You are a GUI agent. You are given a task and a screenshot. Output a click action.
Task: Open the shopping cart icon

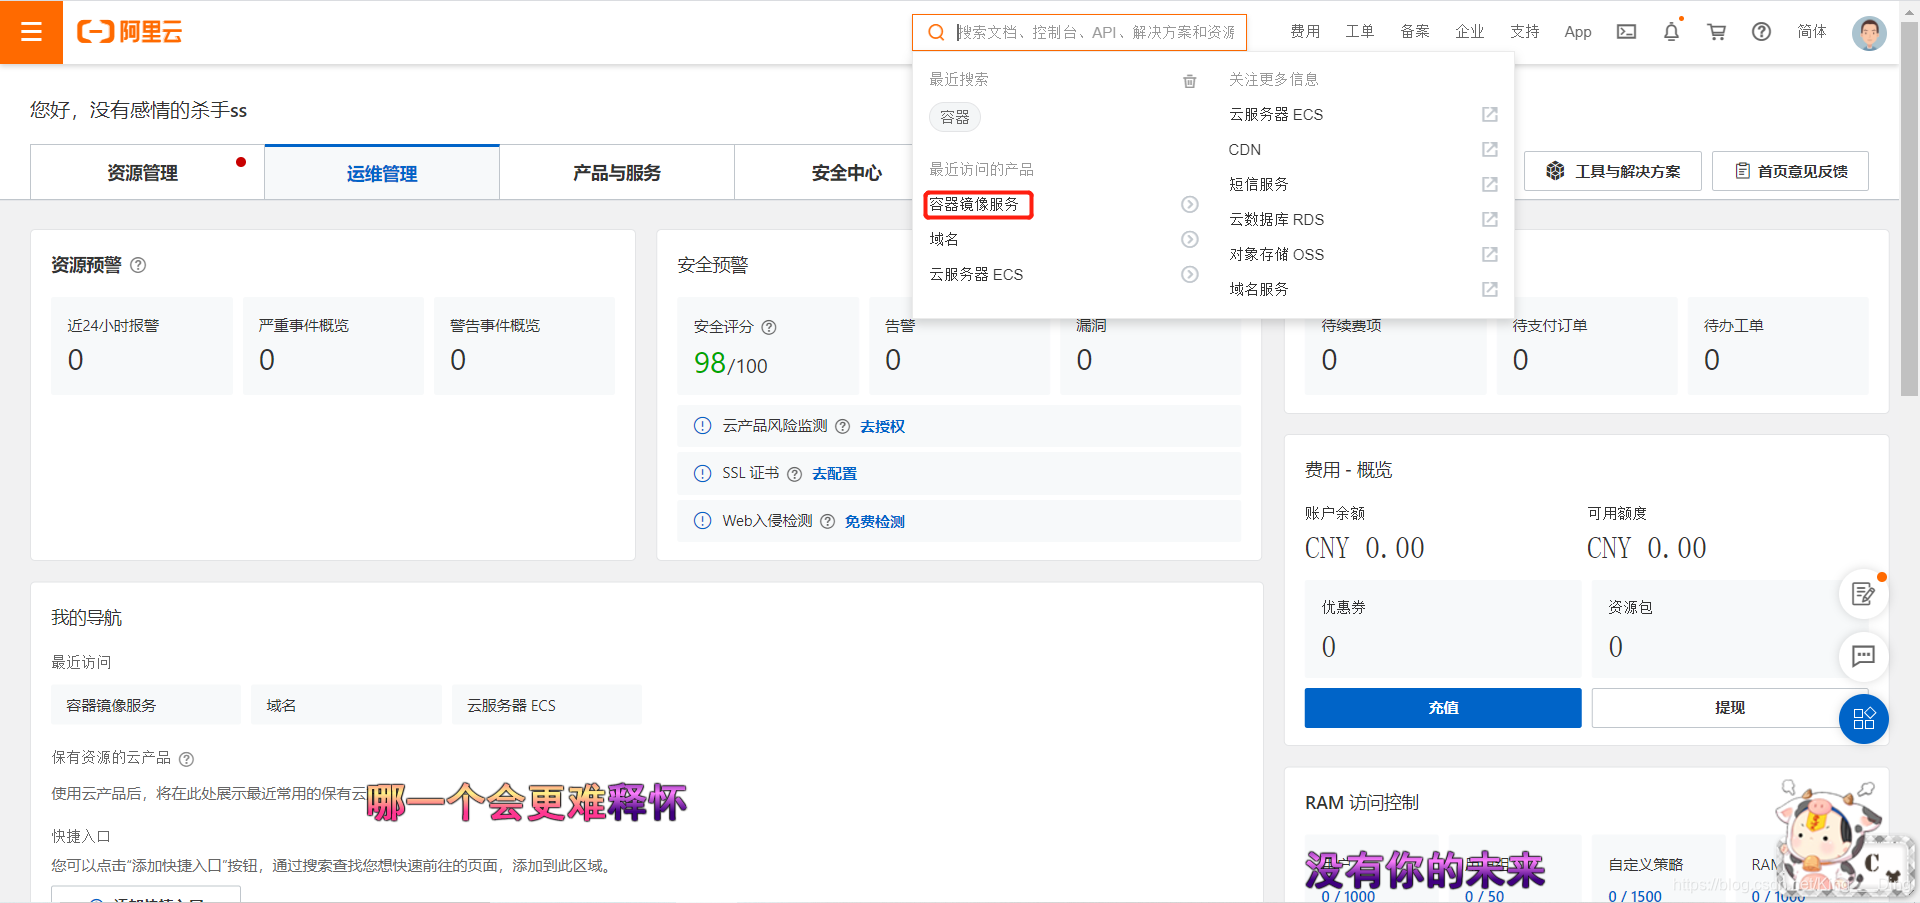1717,32
